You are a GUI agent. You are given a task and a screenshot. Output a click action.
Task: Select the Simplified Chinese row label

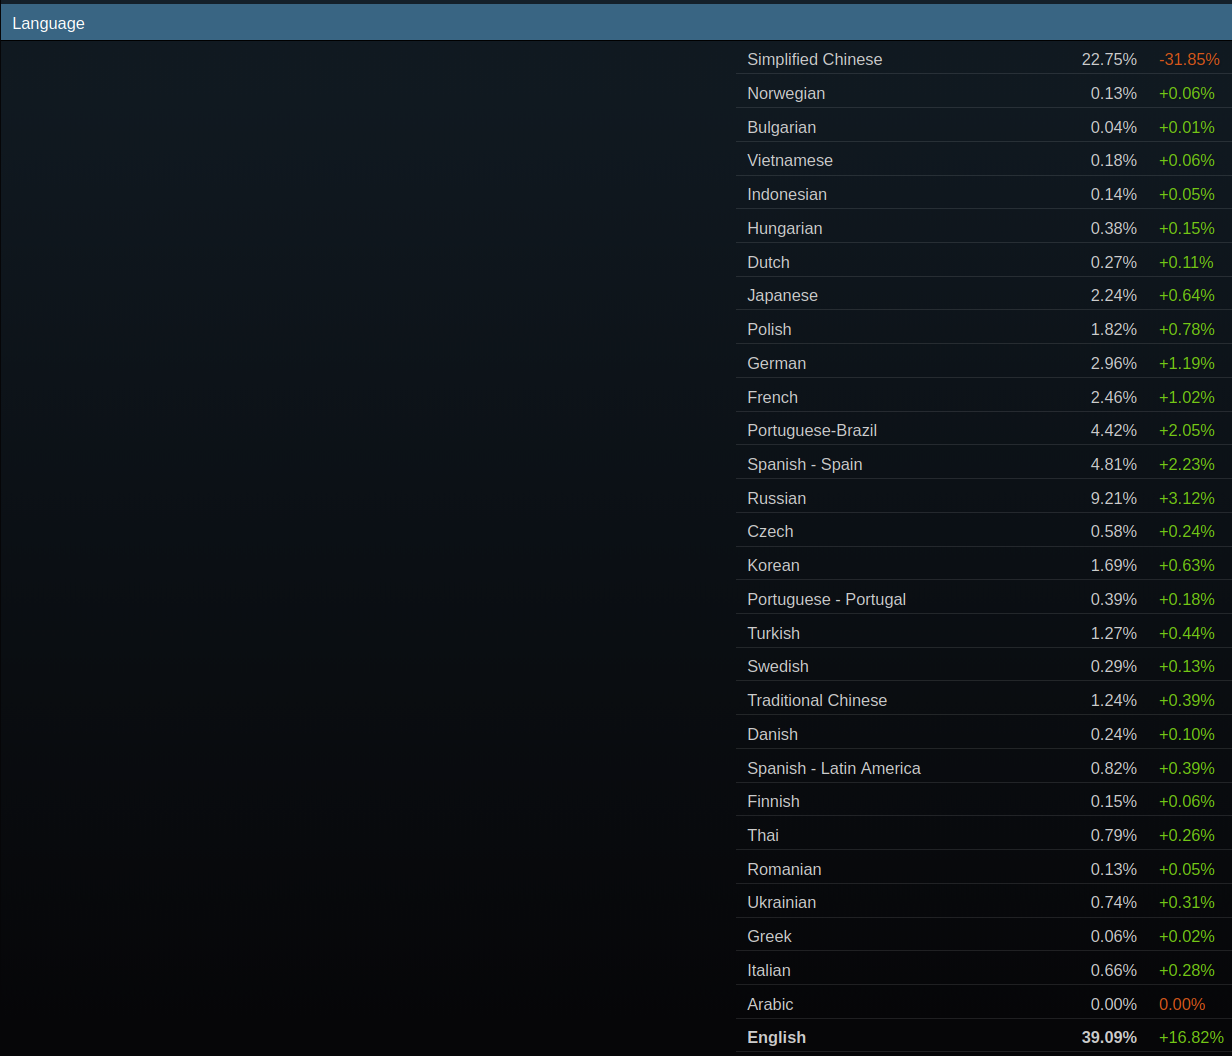[815, 59]
